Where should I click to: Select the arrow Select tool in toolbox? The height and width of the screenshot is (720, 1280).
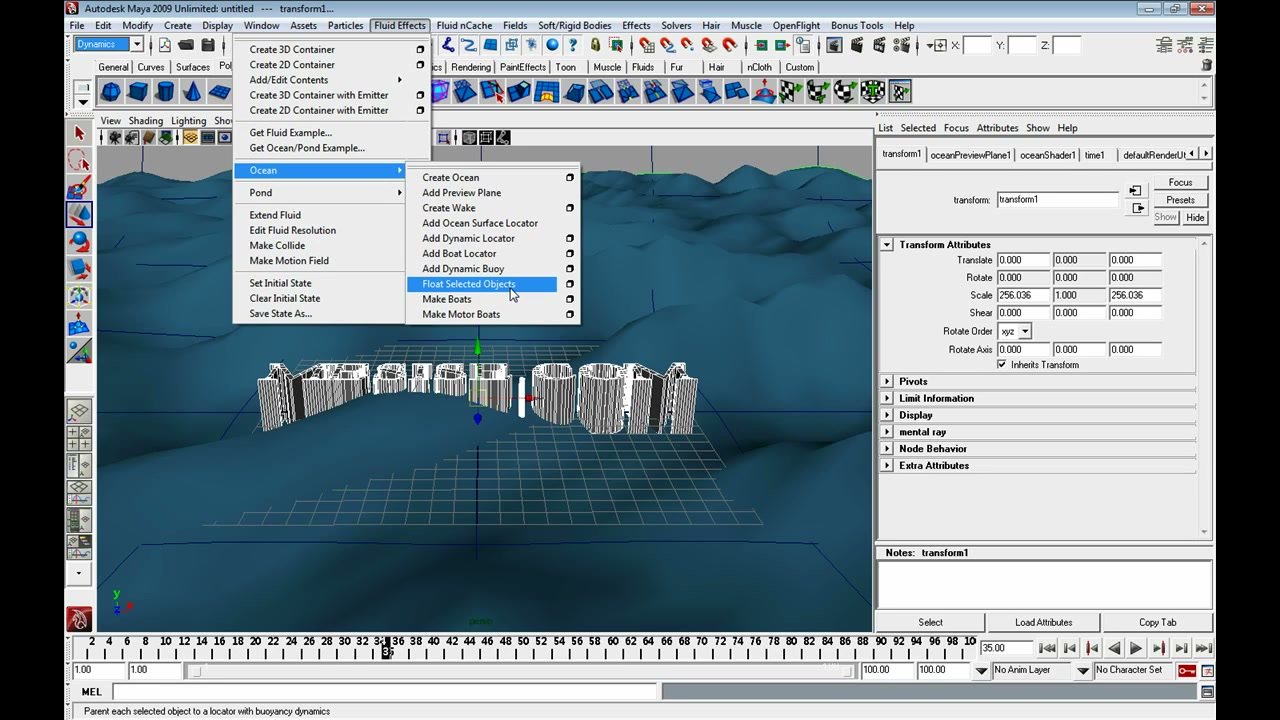pyautogui.click(x=80, y=134)
